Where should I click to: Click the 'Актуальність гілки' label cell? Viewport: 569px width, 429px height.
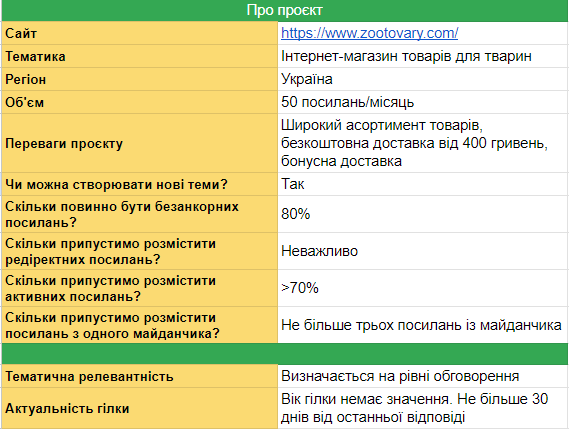(140, 408)
